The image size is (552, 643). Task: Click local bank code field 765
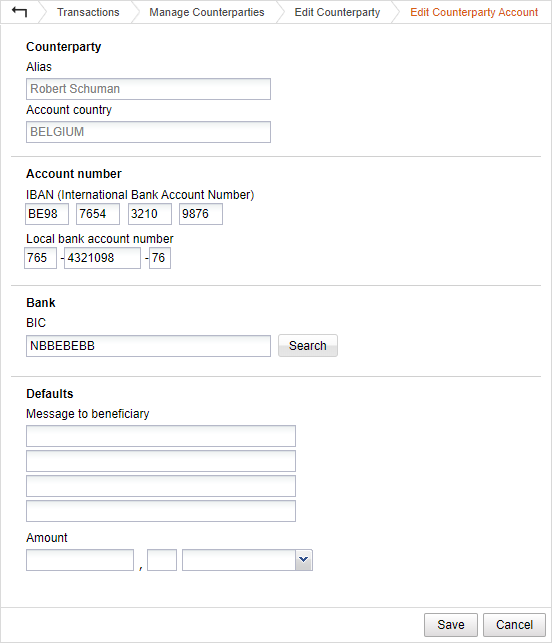[x=41, y=258]
